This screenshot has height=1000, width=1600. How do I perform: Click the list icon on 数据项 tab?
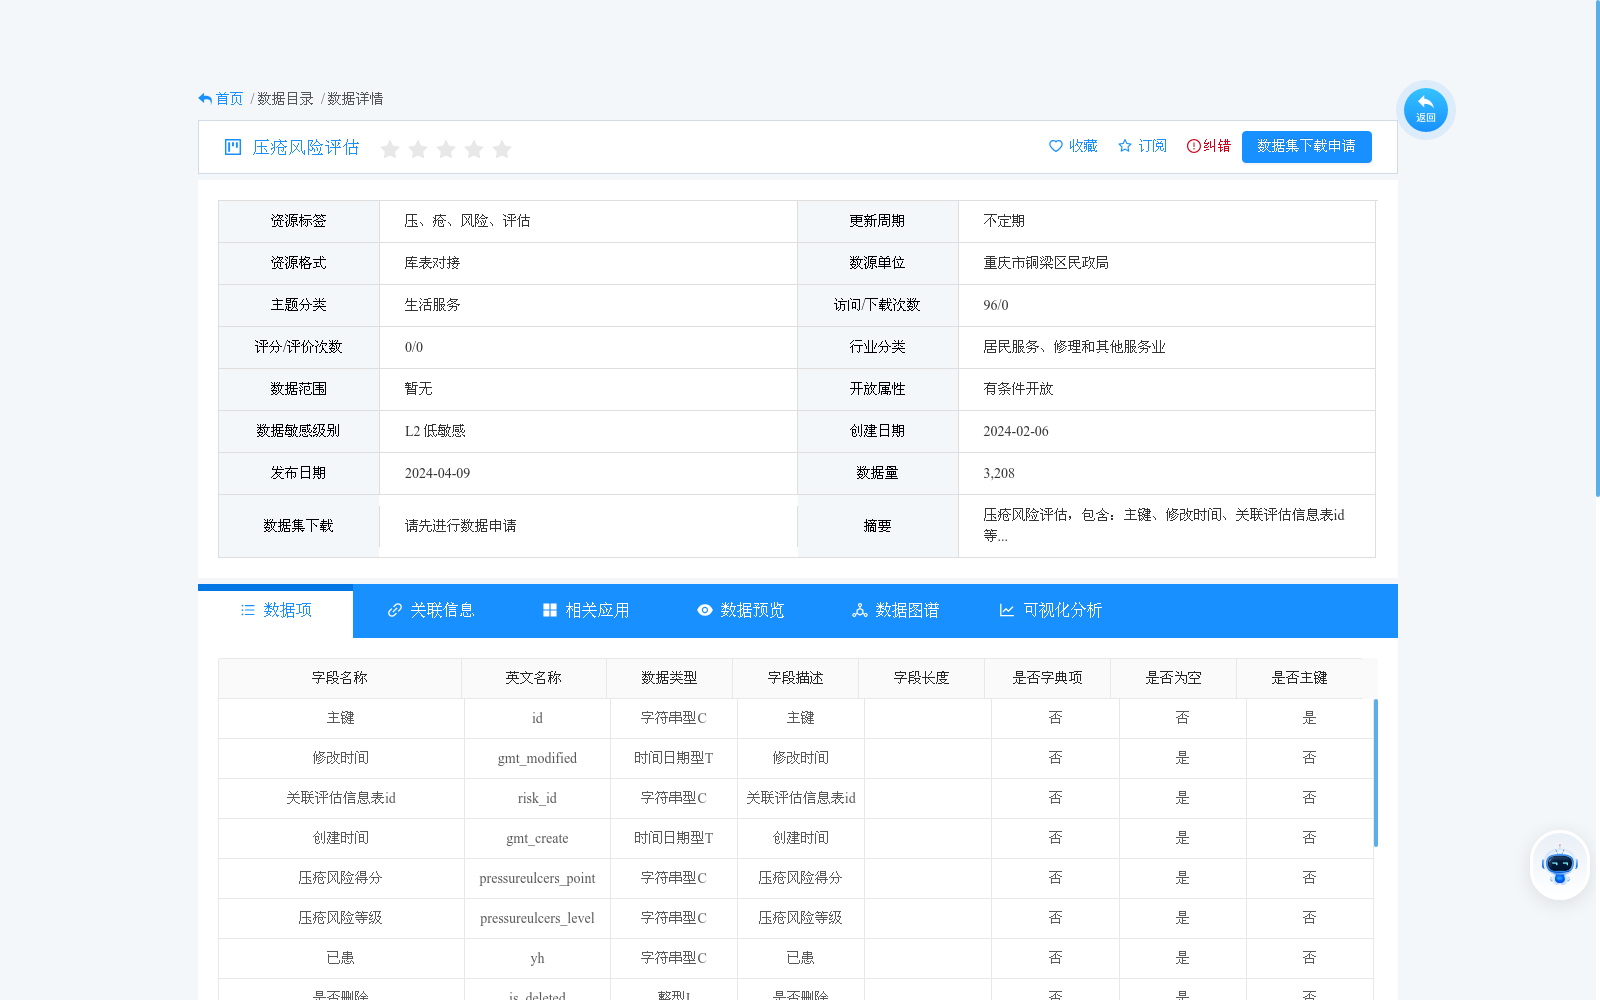[x=248, y=610]
